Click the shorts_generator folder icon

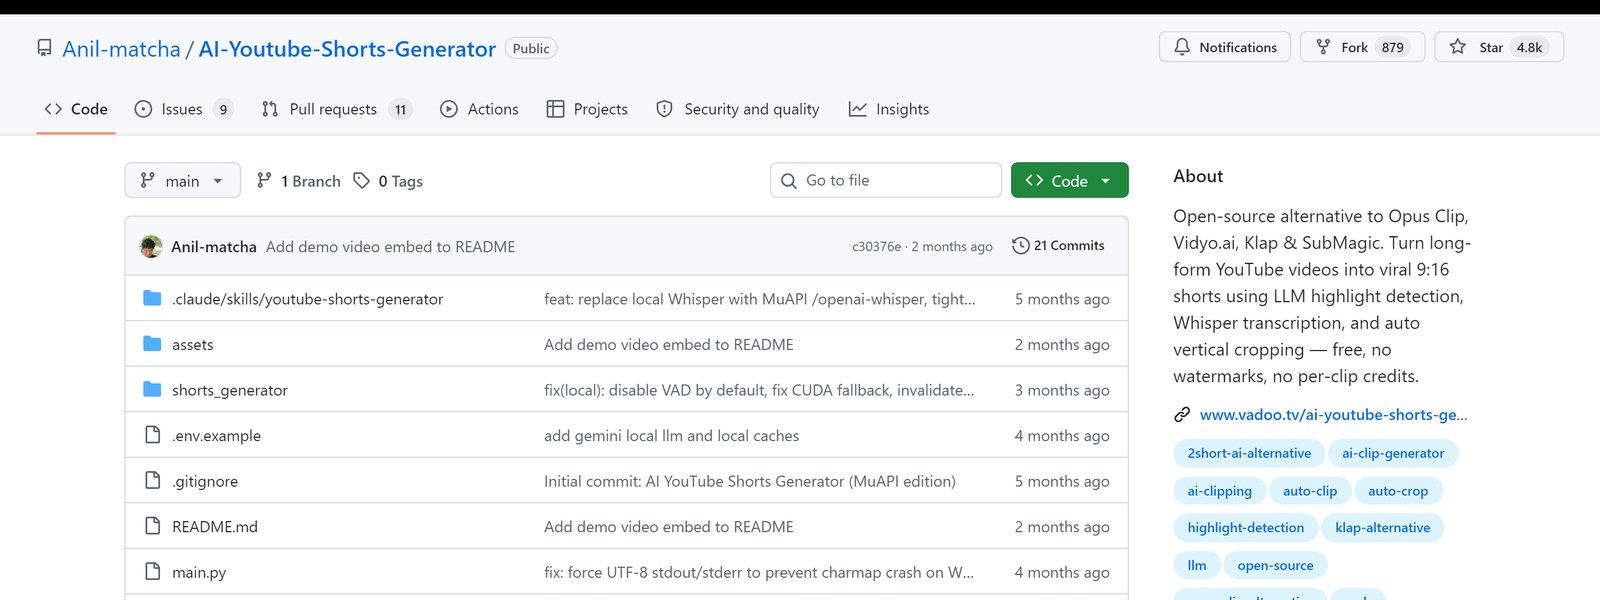click(x=152, y=389)
